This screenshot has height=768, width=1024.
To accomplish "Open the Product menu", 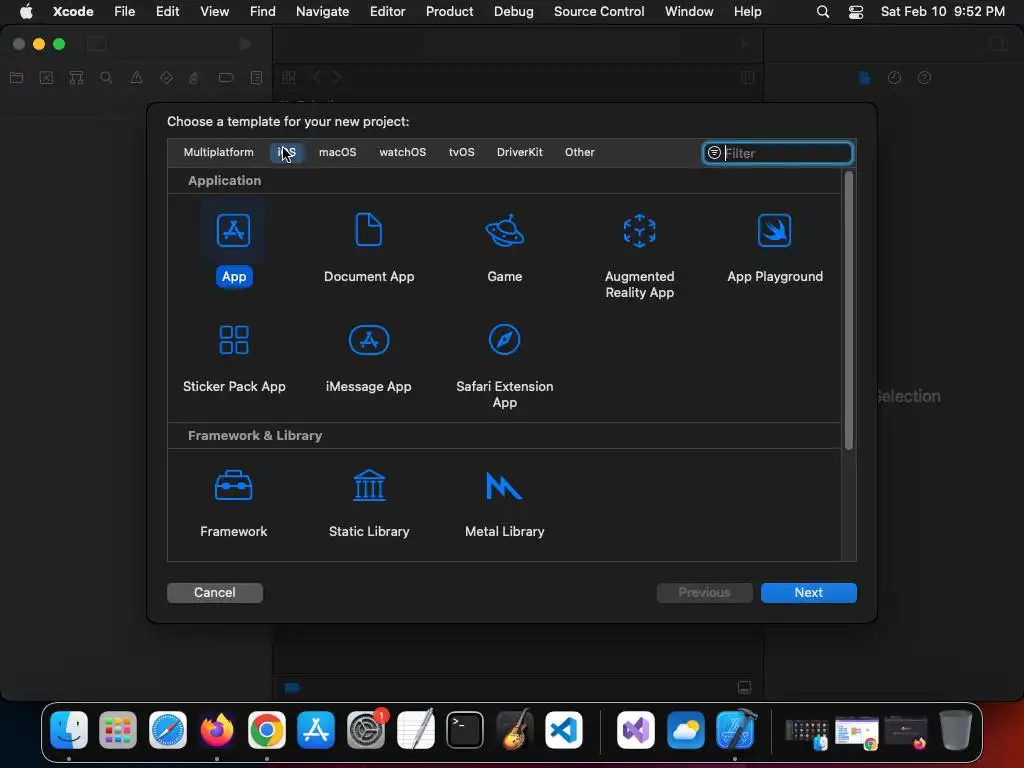I will 449,12.
